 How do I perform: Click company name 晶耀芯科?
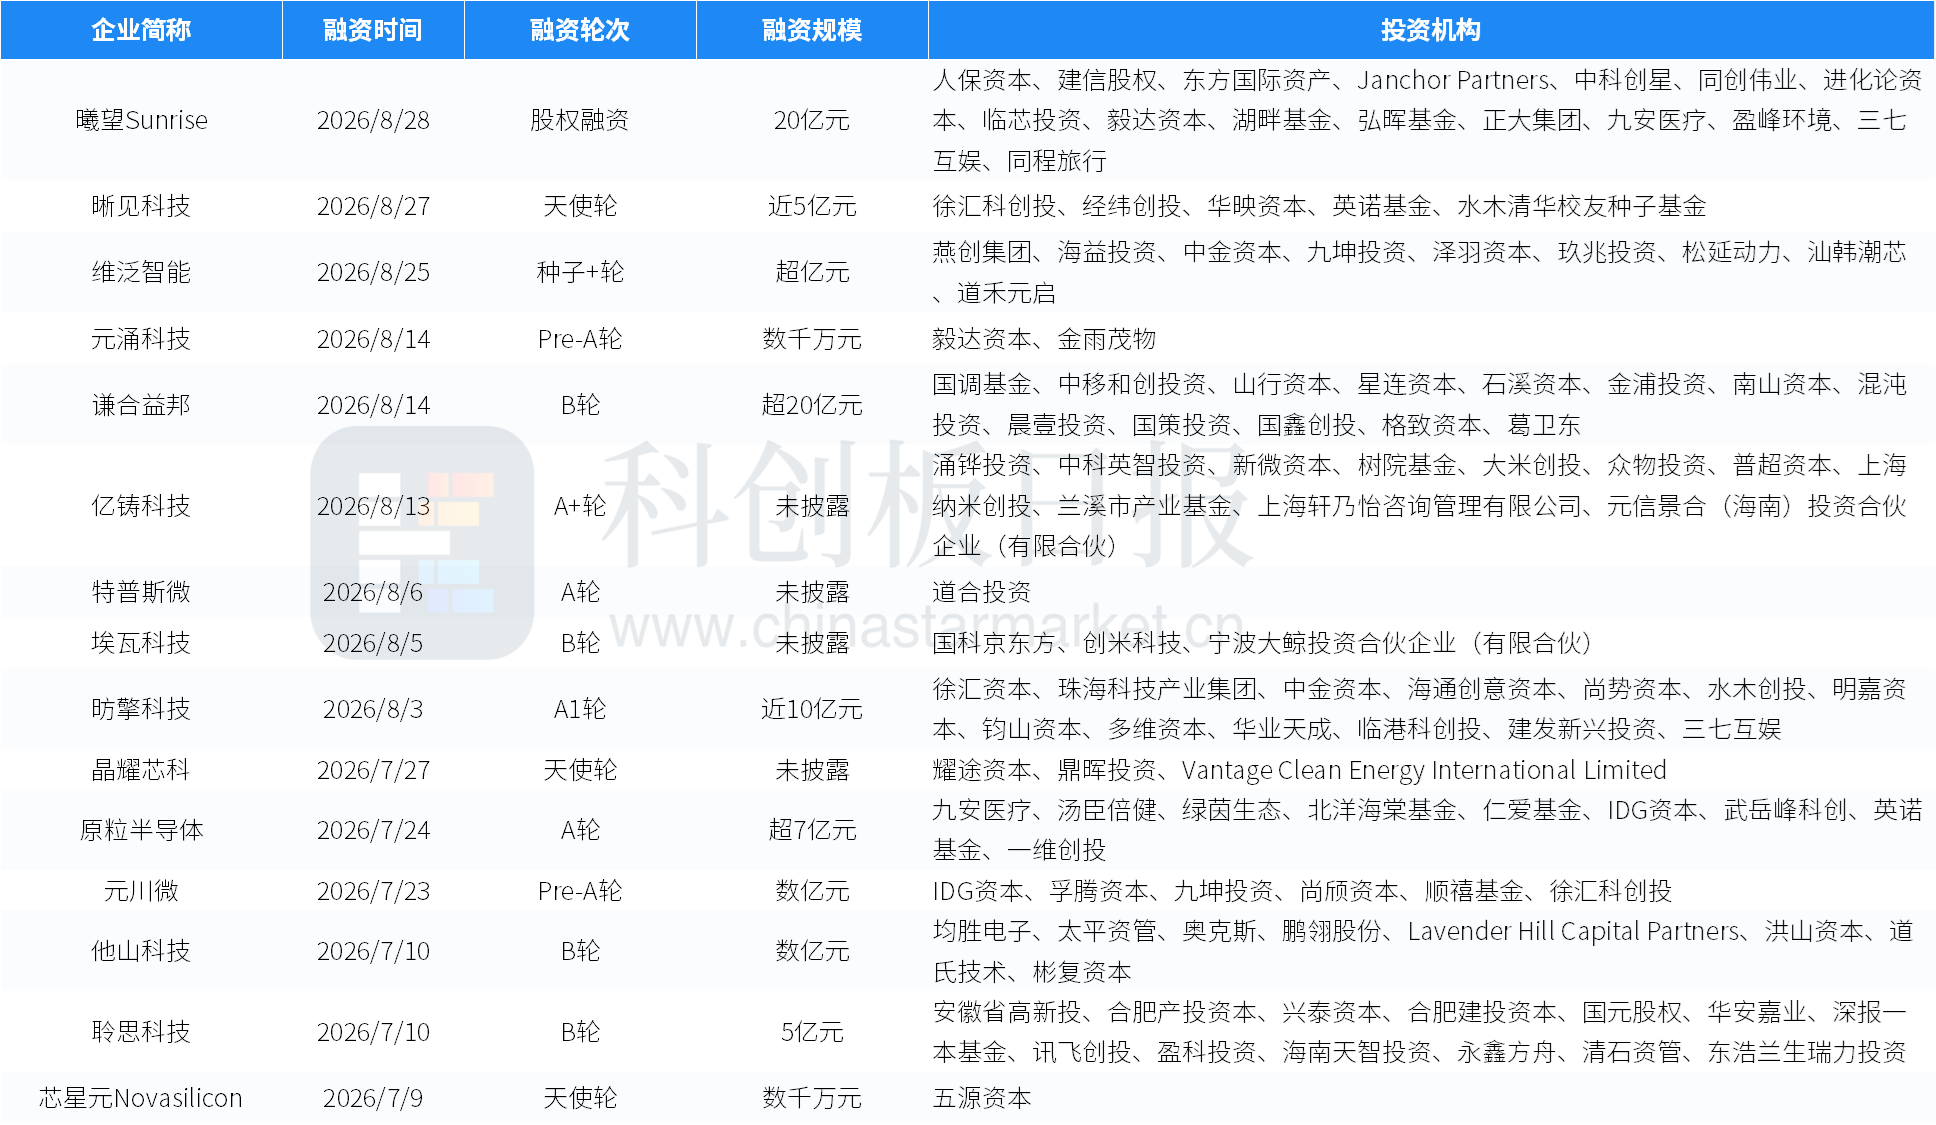[x=141, y=770]
